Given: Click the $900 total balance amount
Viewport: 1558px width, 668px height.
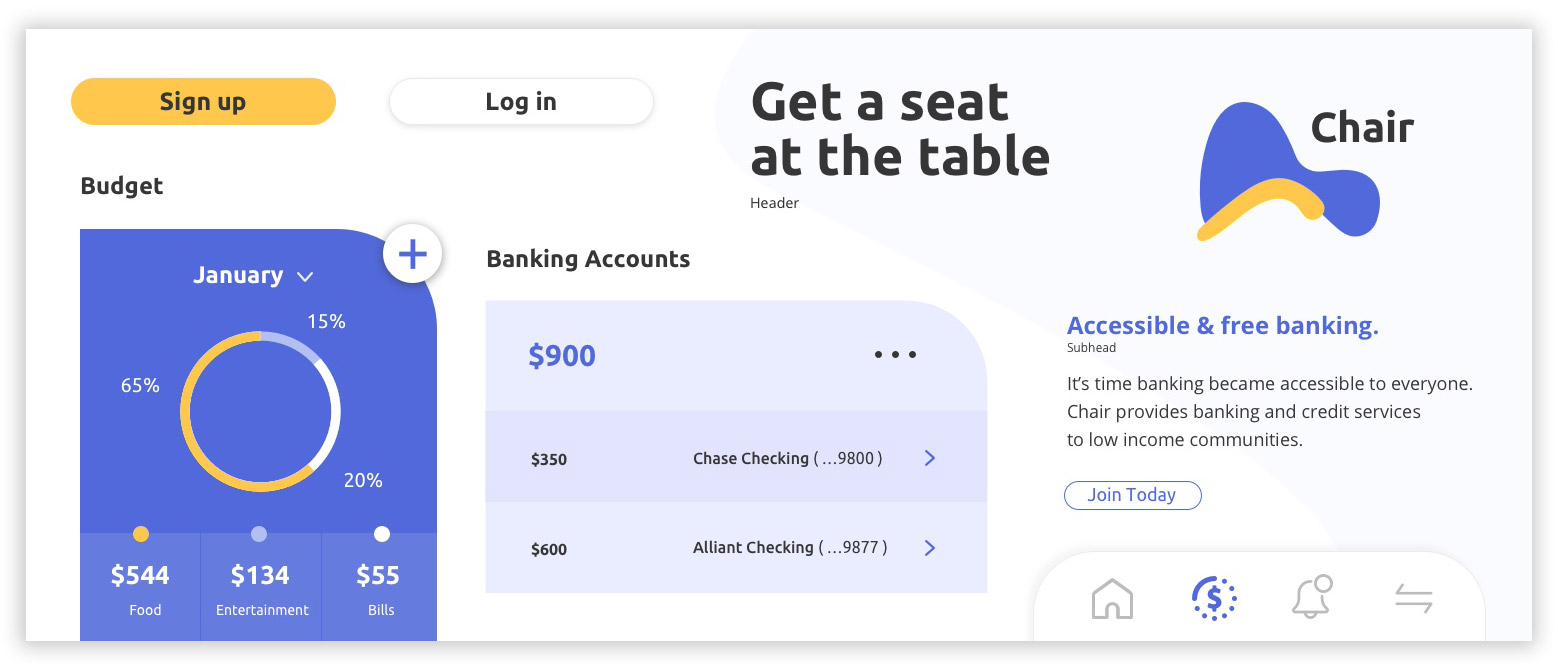Looking at the screenshot, I should pos(562,355).
